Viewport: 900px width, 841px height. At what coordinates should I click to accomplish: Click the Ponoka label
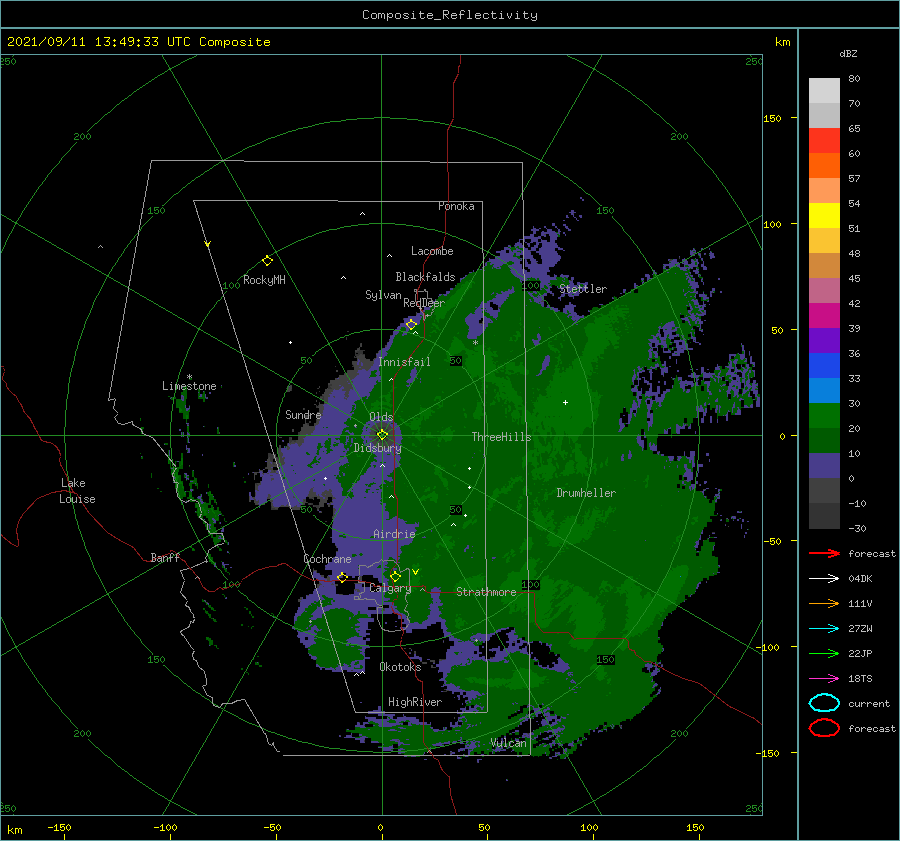pyautogui.click(x=456, y=206)
